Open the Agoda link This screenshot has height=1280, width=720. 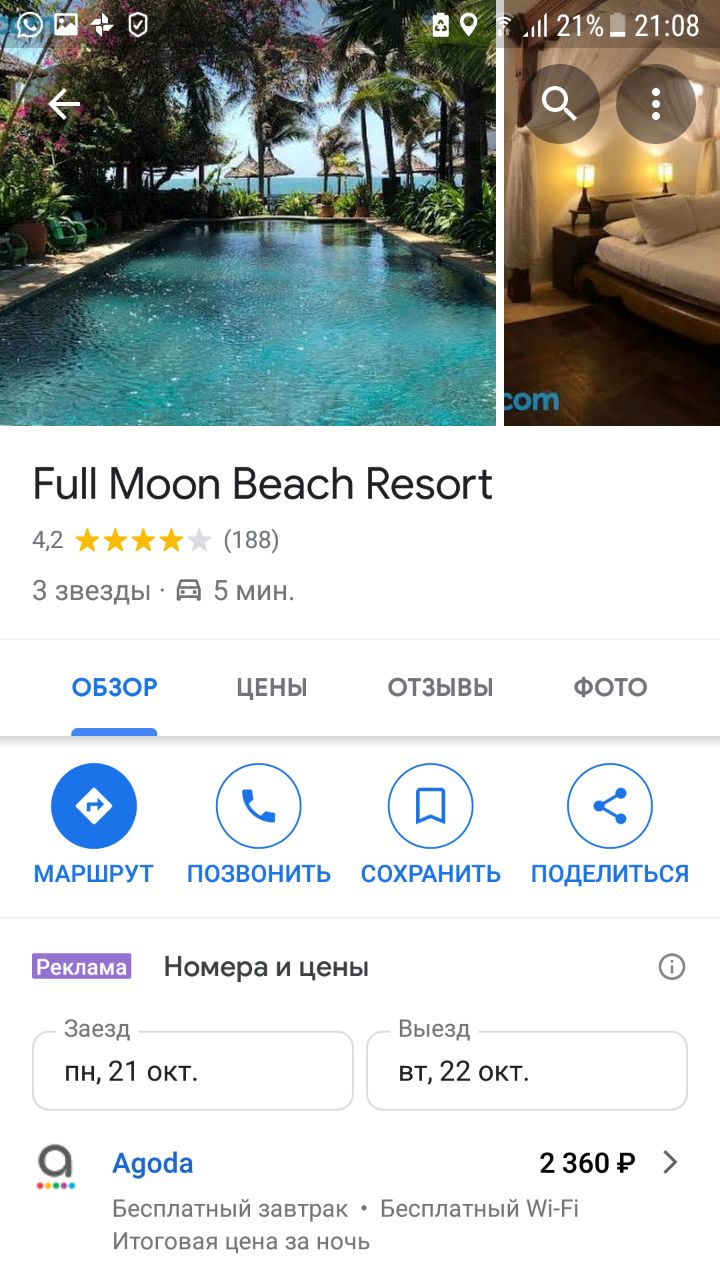(153, 1163)
